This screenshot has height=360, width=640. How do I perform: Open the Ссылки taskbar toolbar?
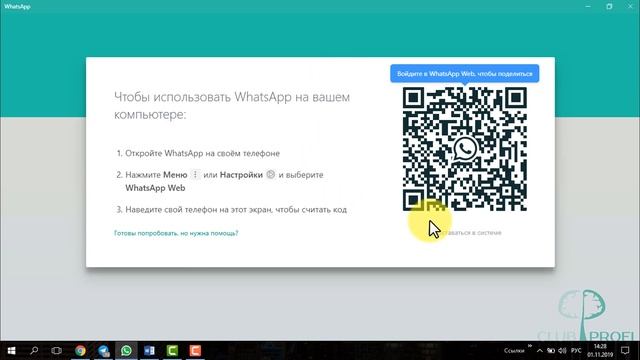click(514, 351)
